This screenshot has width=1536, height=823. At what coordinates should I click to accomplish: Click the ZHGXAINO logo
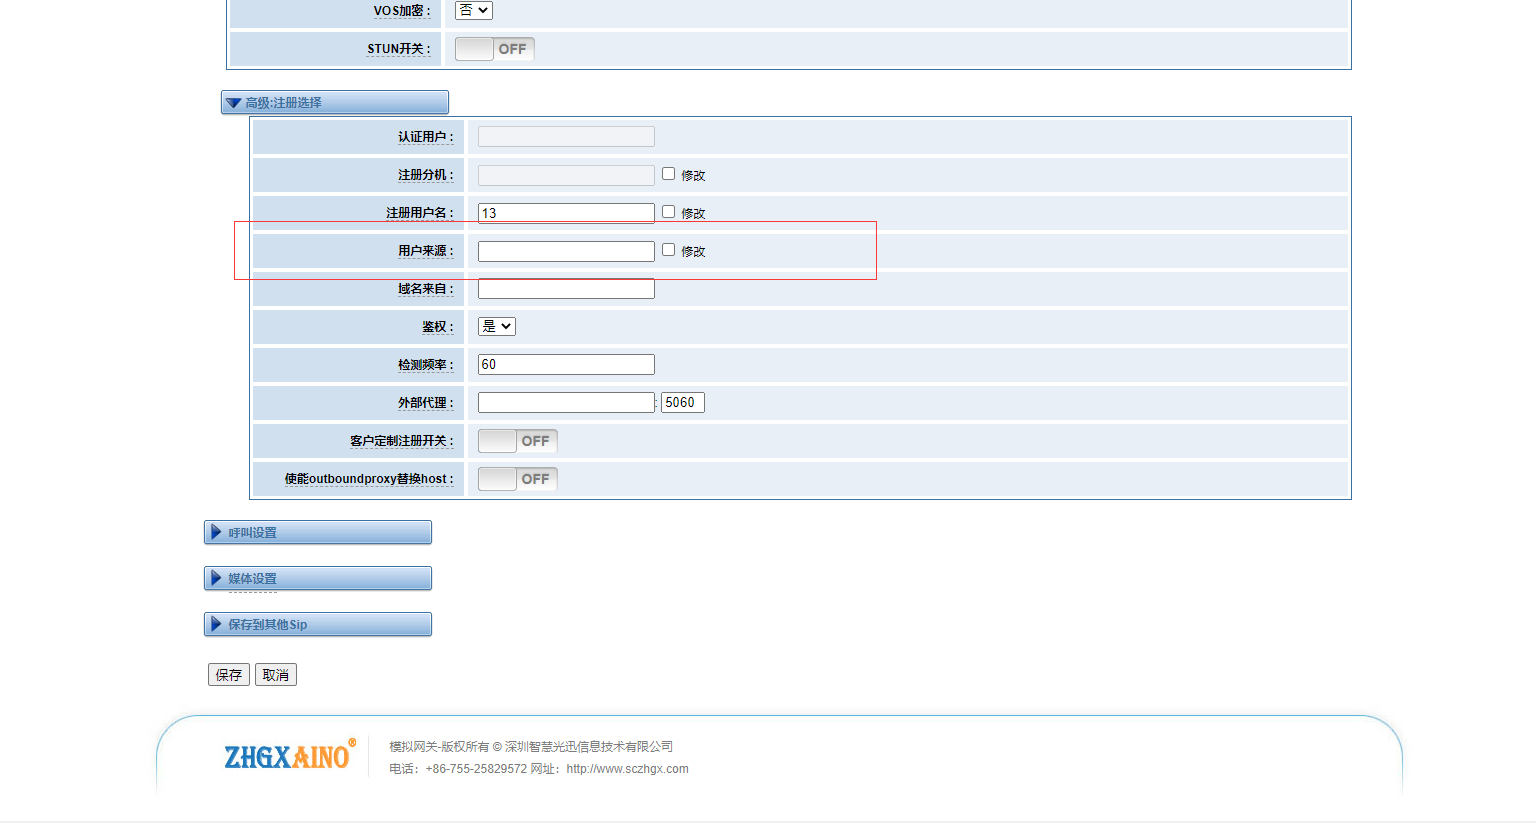click(288, 756)
